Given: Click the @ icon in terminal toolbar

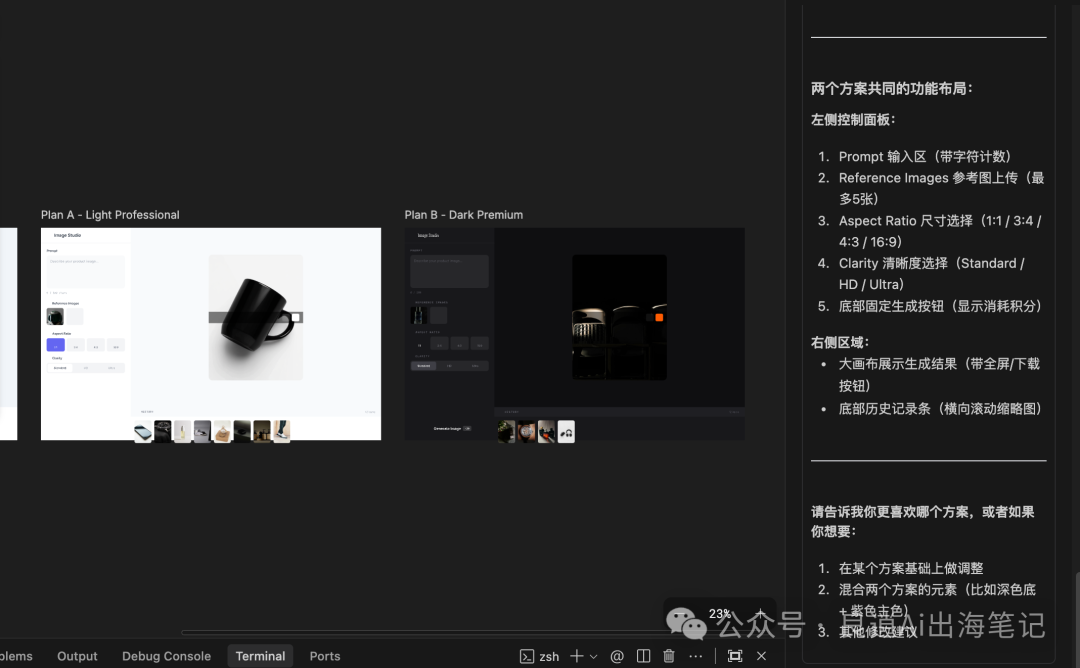Looking at the screenshot, I should (617, 656).
